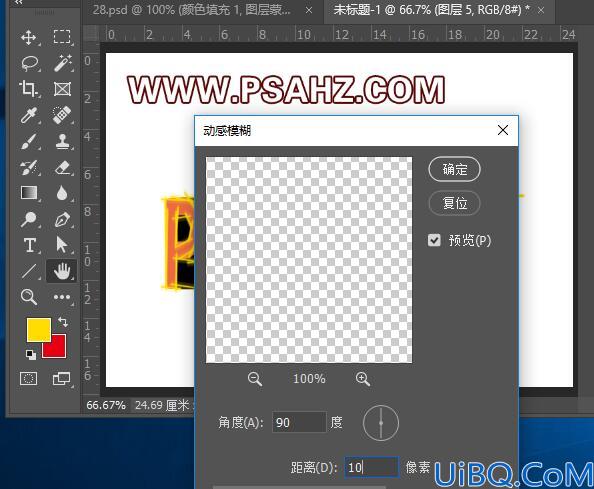Screen dimensions: 594x489
Task: Select the Spot Healing Brush tool
Action: point(62,114)
